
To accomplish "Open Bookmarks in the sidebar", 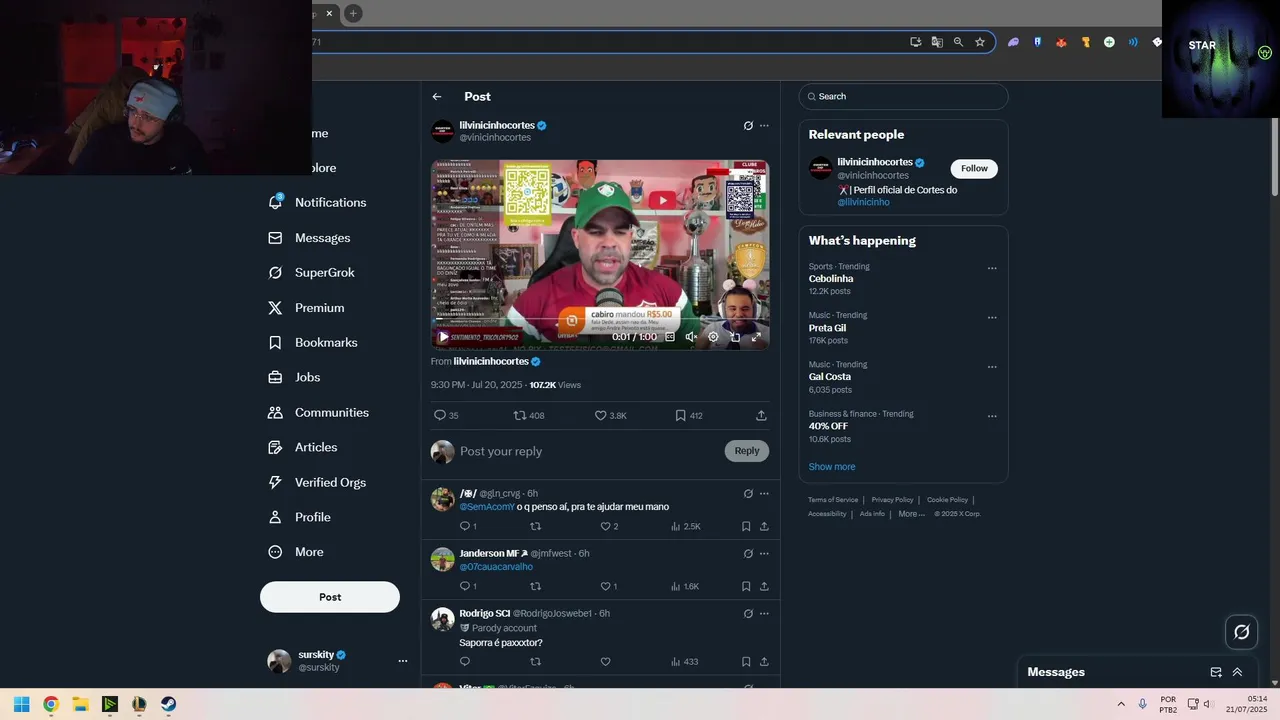I will pos(312,343).
